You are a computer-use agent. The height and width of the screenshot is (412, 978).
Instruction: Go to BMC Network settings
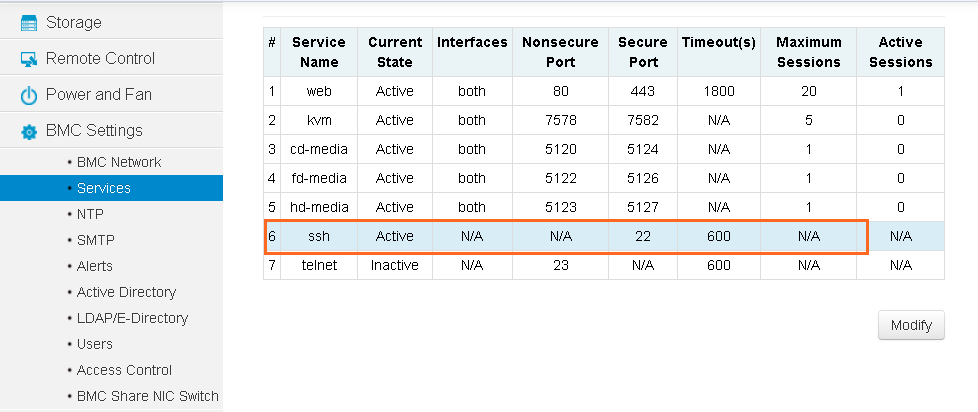click(x=119, y=162)
